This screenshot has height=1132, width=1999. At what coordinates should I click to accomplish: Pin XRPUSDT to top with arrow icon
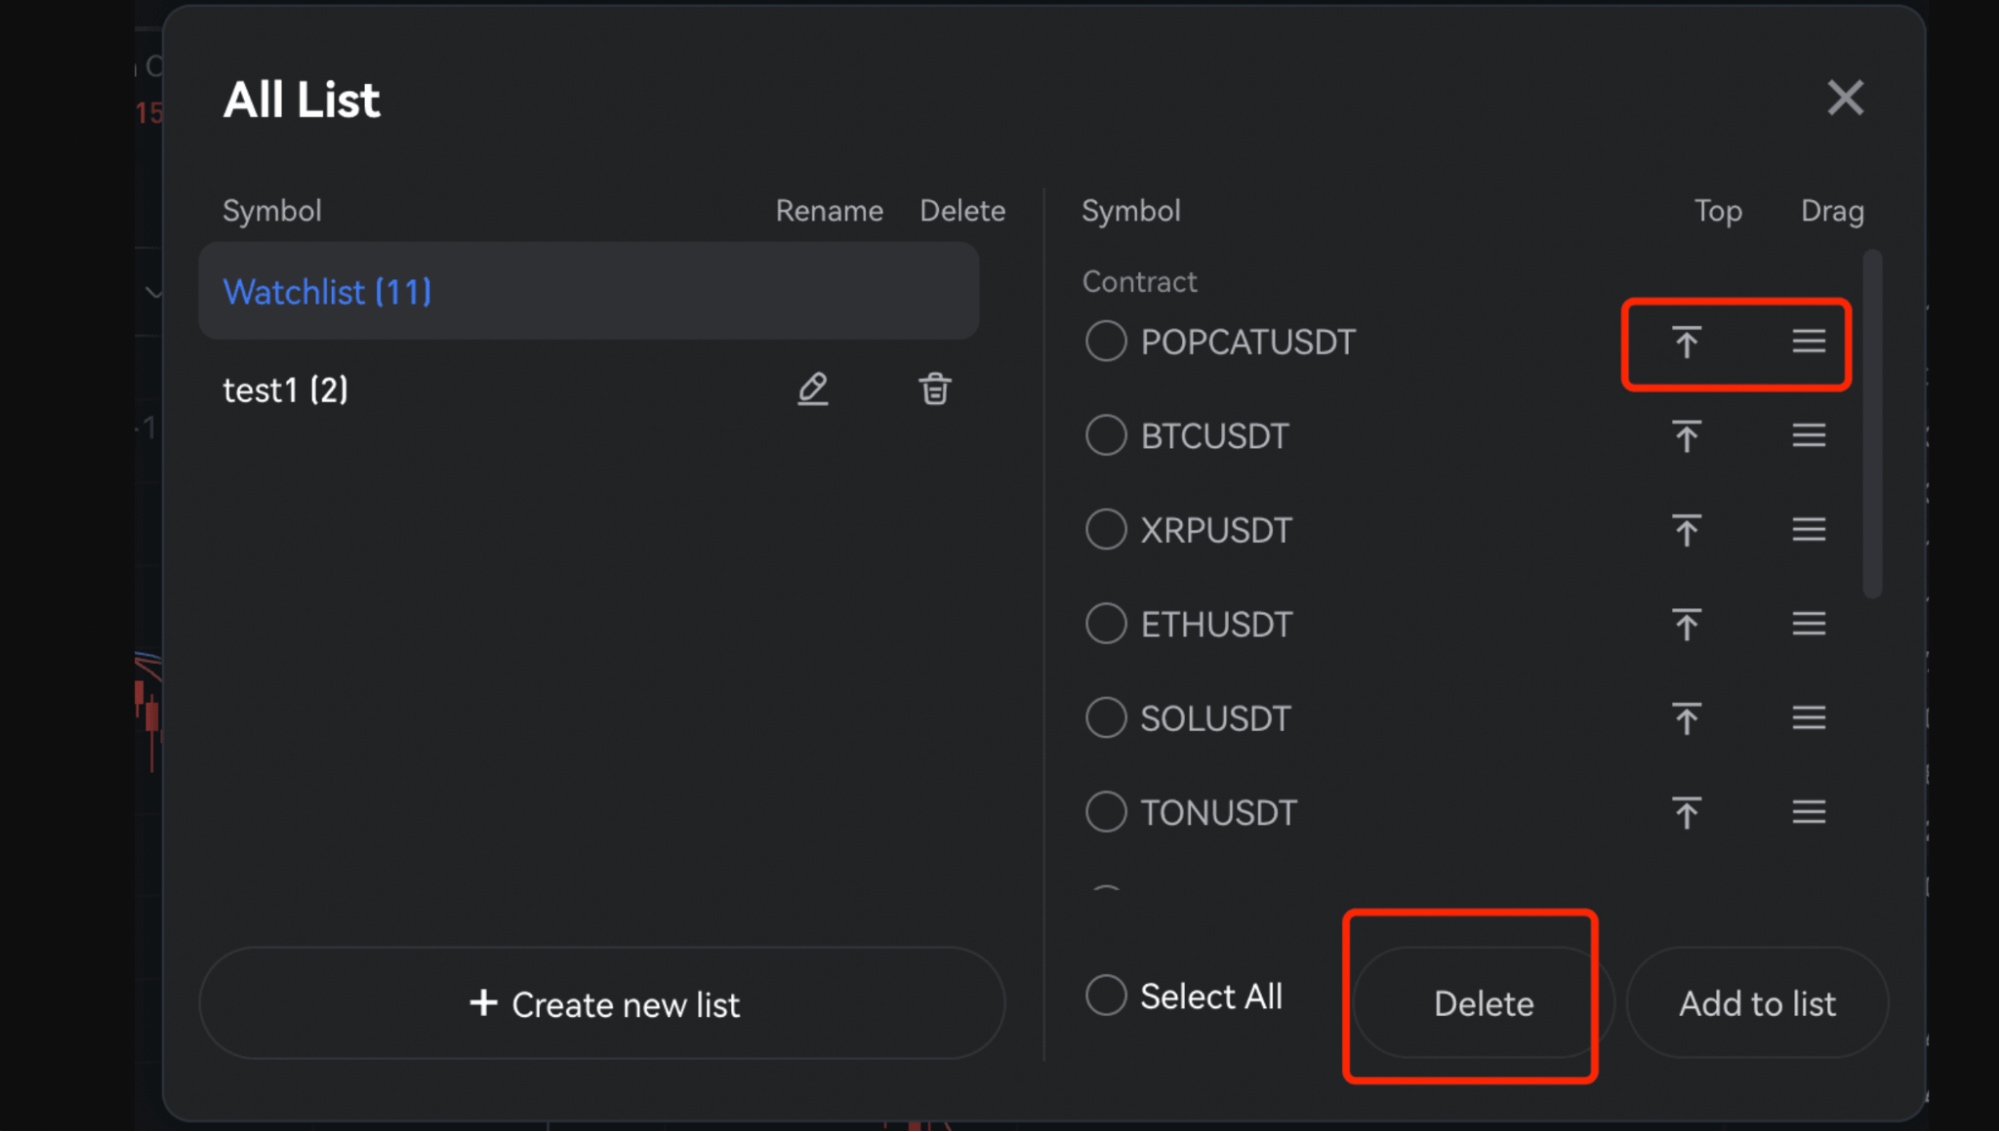pyautogui.click(x=1686, y=530)
